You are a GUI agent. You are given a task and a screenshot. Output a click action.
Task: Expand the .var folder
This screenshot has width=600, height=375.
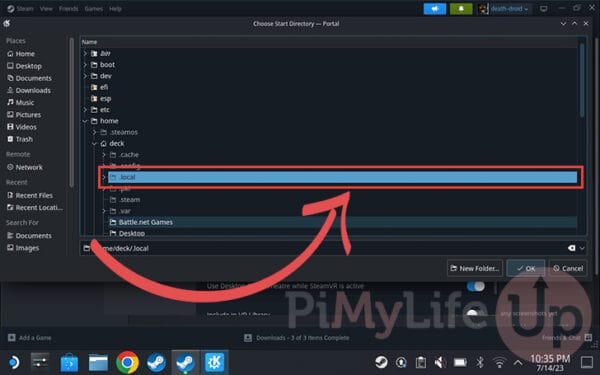tap(104, 211)
